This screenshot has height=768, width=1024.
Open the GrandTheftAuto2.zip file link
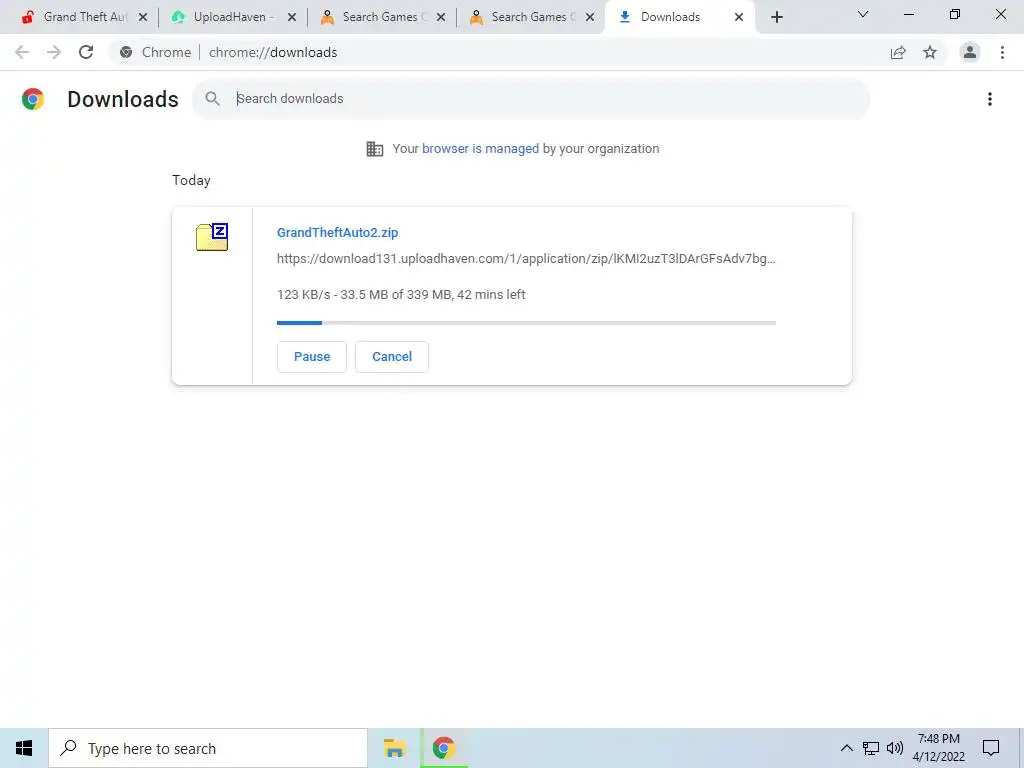(338, 232)
